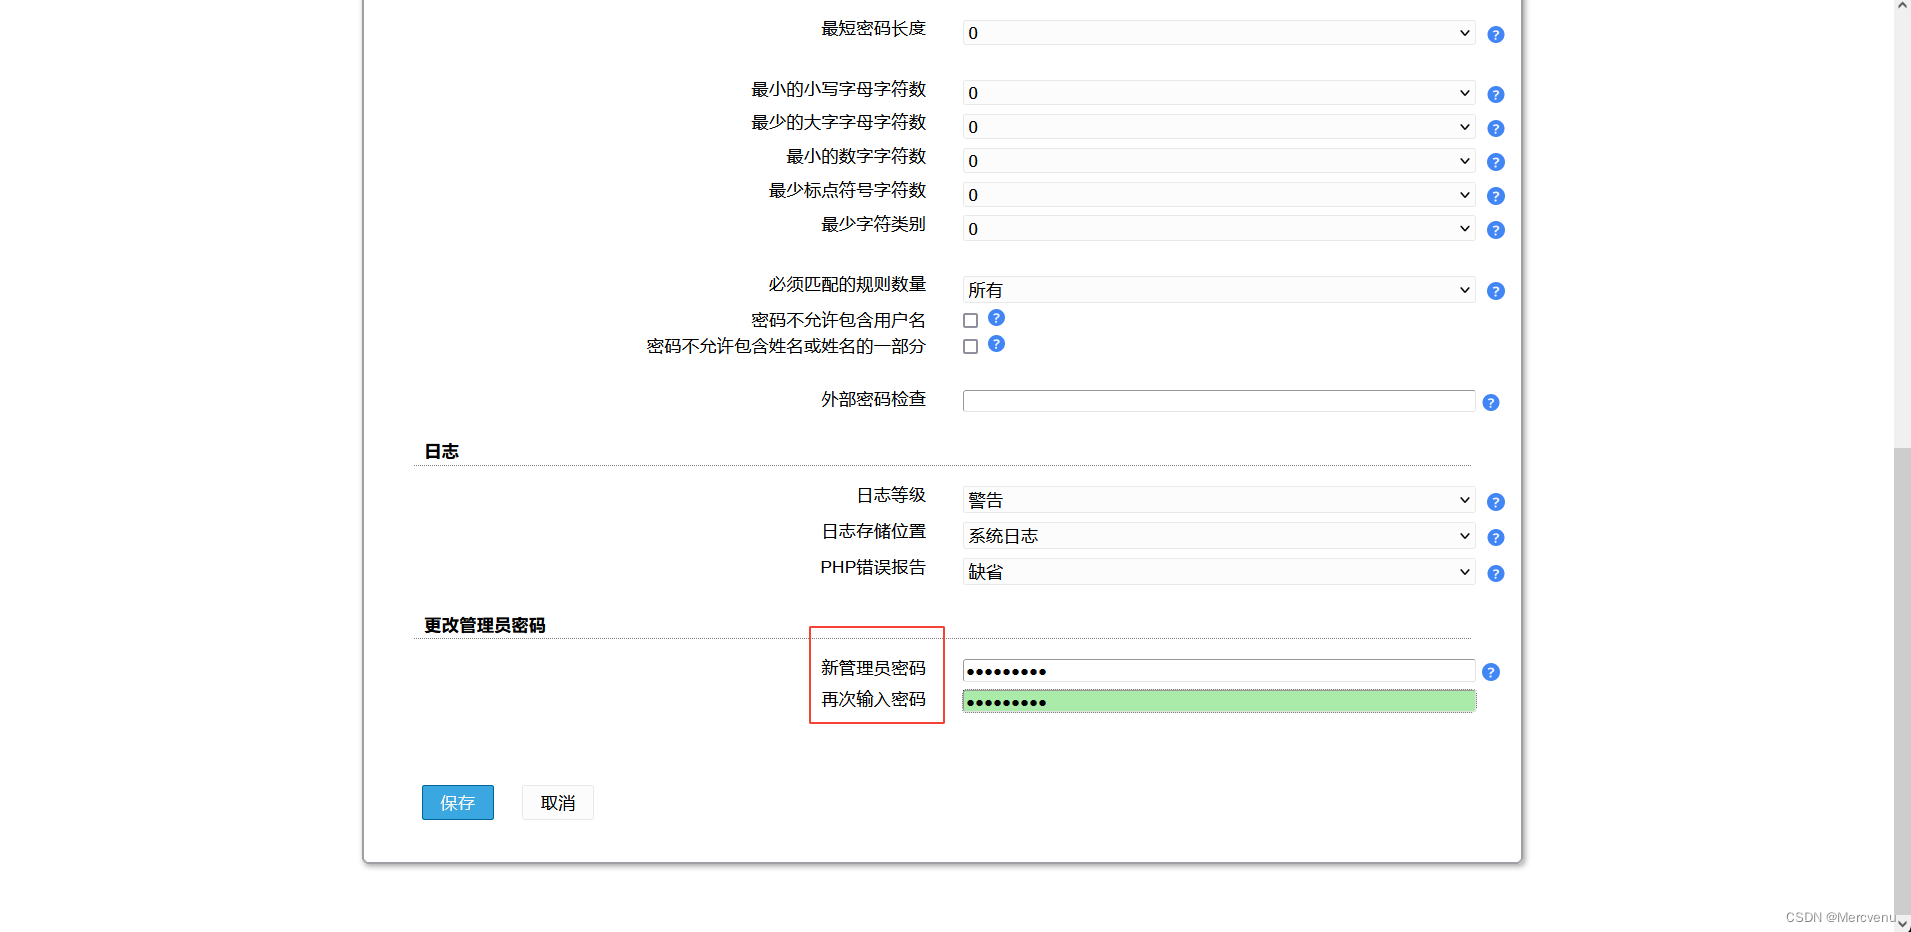Open the 日志等级 dropdown

point(1219,500)
